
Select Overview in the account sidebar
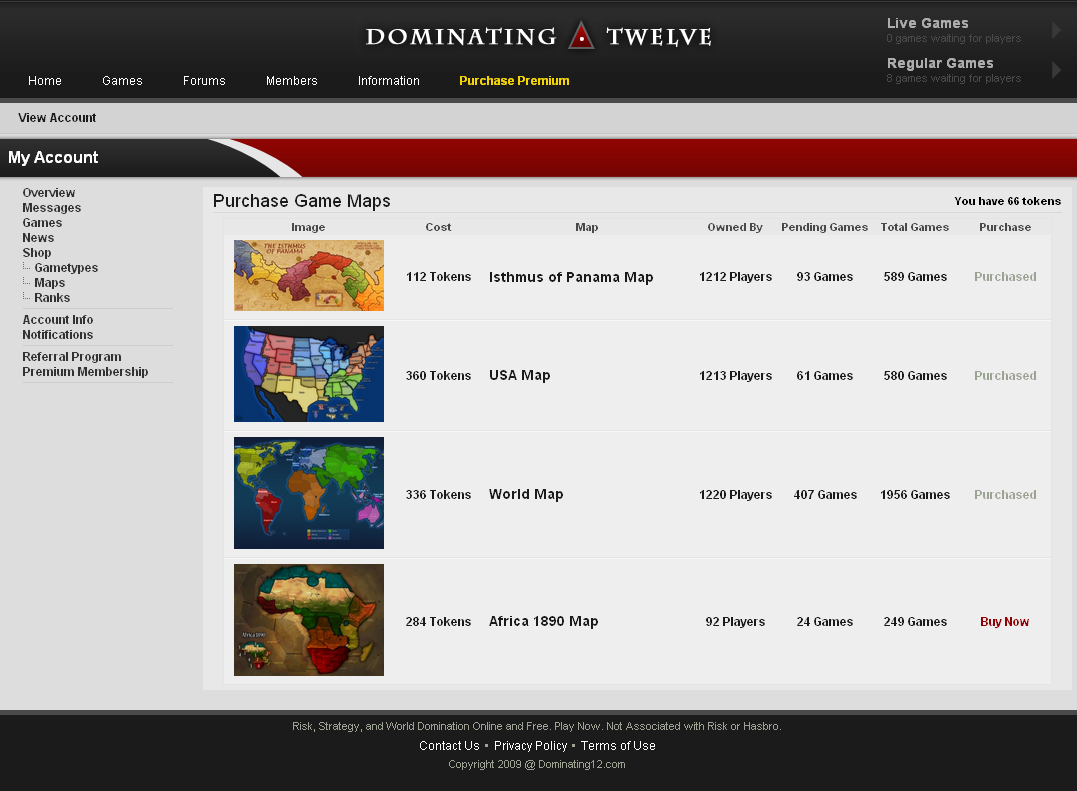coord(49,193)
